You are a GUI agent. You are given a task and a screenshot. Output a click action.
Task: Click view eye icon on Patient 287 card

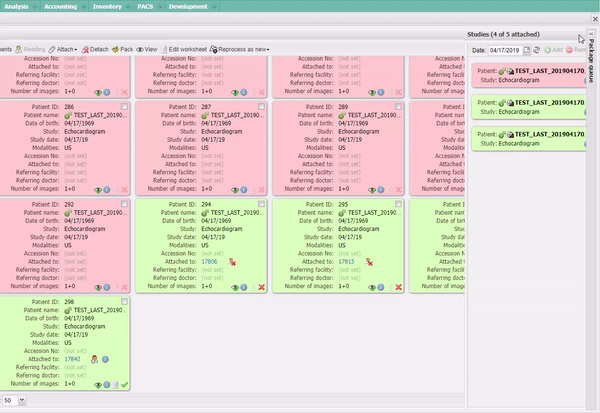235,190
